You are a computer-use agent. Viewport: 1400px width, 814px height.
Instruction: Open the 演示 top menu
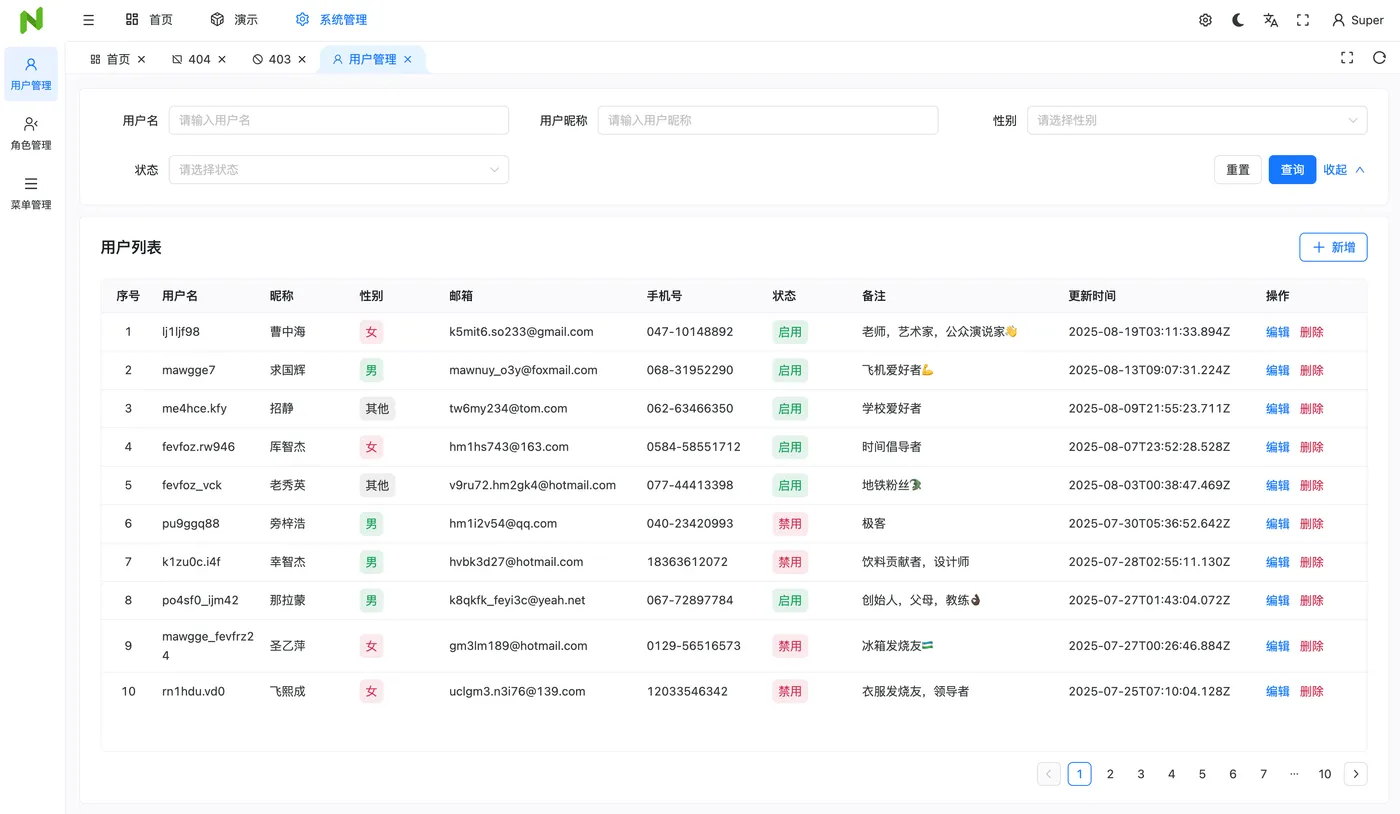[234, 20]
